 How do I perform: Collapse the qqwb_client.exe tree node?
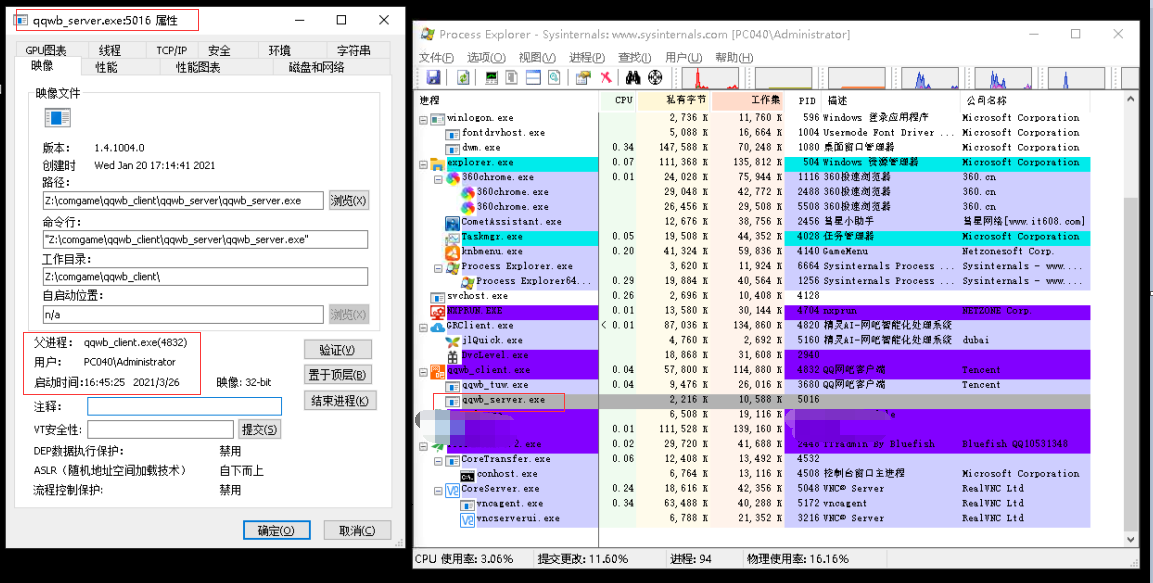(423, 370)
